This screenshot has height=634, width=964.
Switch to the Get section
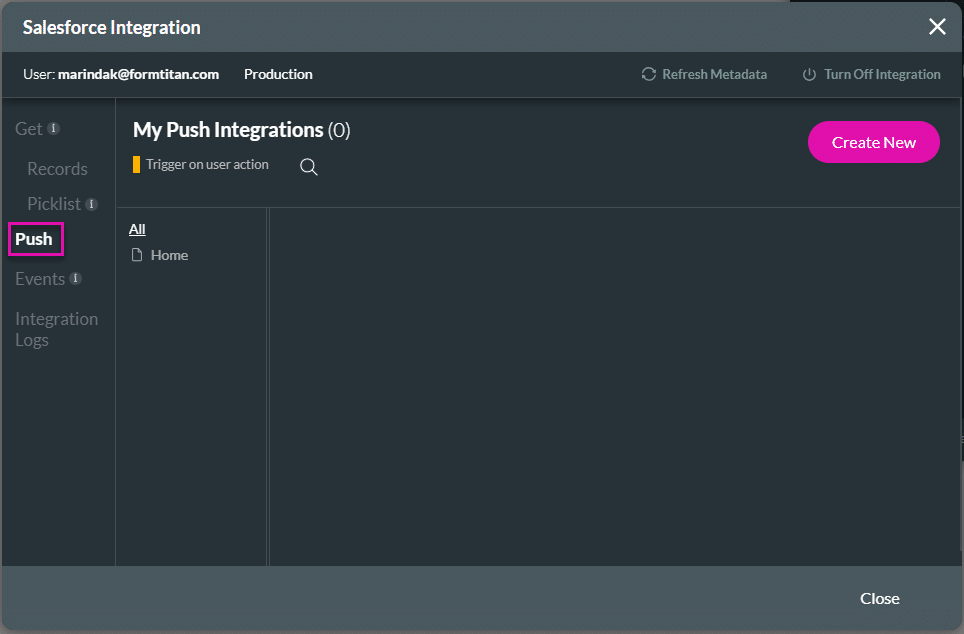tap(27, 128)
